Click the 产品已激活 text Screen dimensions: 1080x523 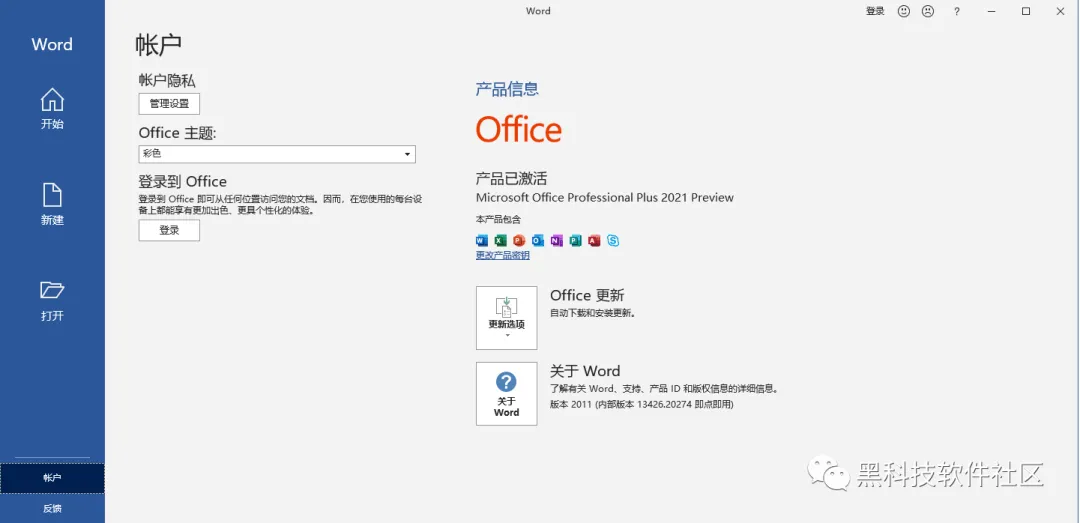511,178
